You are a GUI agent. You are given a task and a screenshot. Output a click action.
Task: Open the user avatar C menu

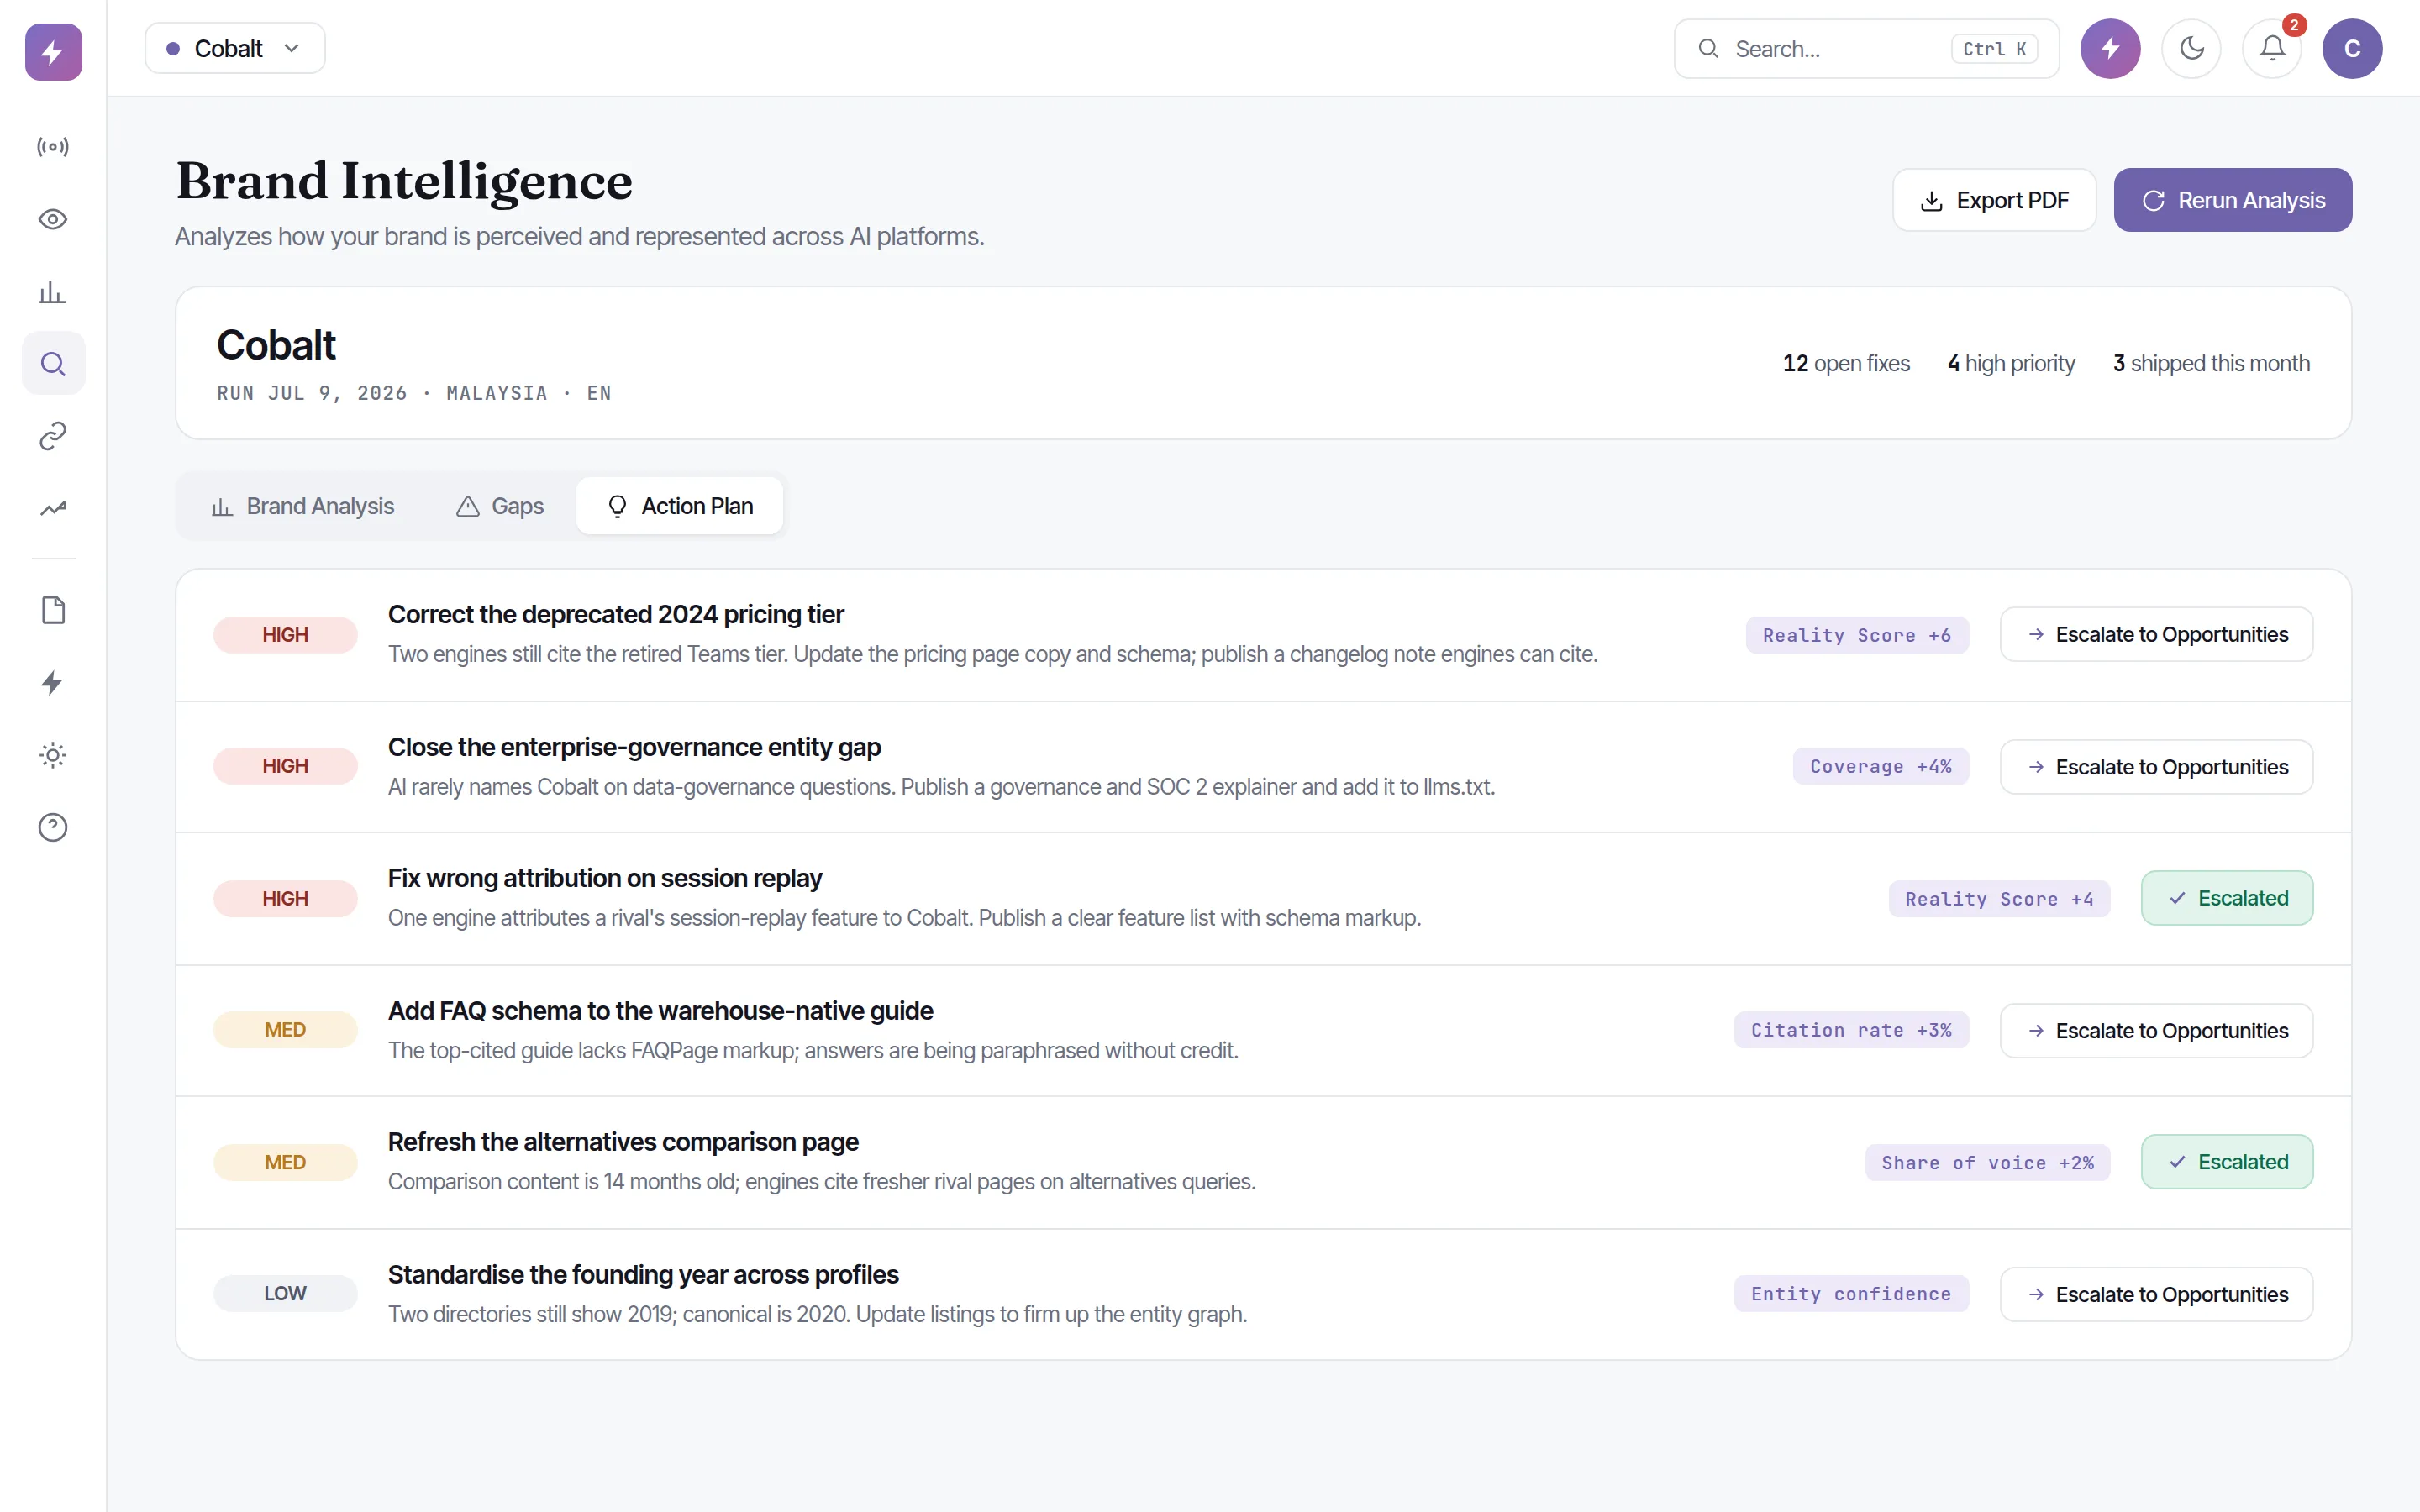pyautogui.click(x=2352, y=48)
